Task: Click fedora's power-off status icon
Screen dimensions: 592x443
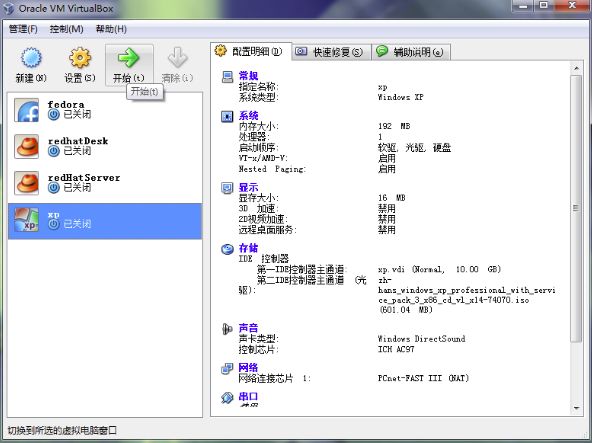Action: [54, 114]
